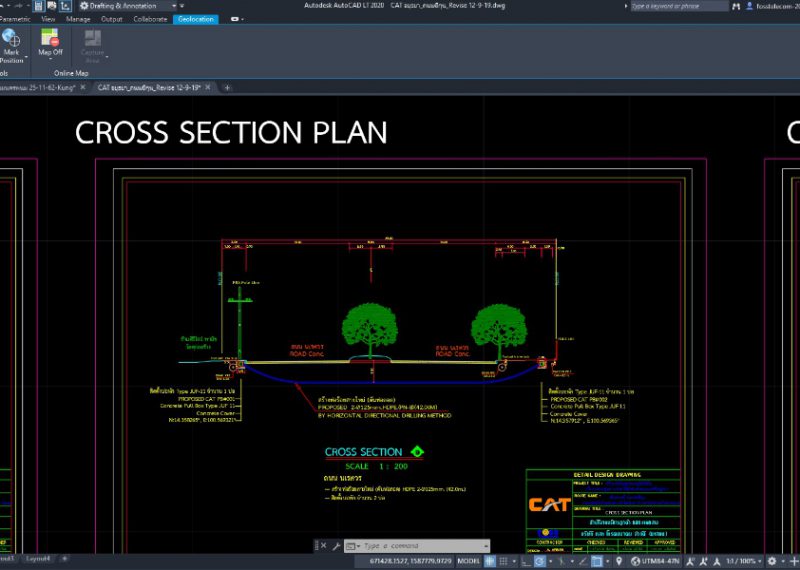Click the CROSS SECTION PLAN heading text
The image size is (800, 570).
[231, 133]
